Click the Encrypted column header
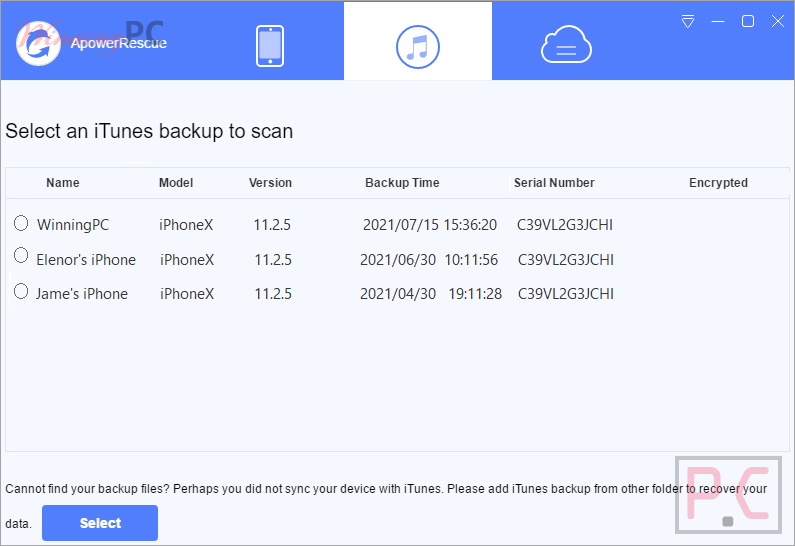 tap(718, 183)
